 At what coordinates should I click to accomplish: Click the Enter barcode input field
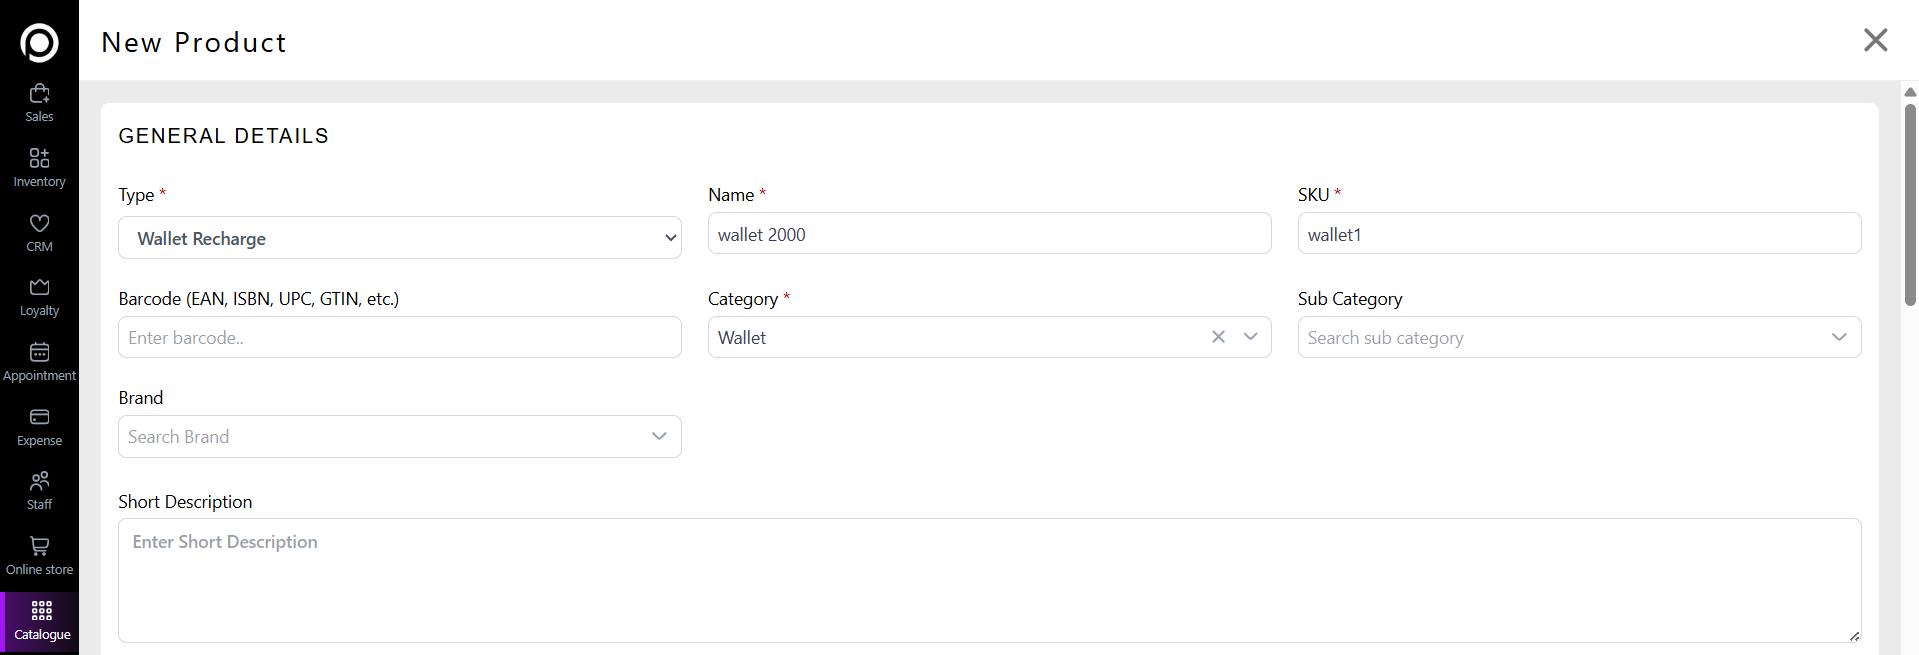(399, 338)
